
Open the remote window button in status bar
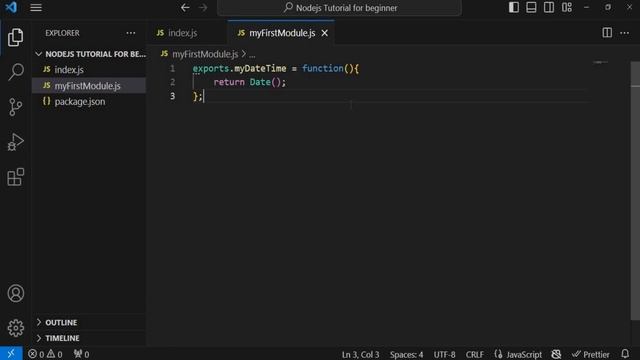[11, 353]
